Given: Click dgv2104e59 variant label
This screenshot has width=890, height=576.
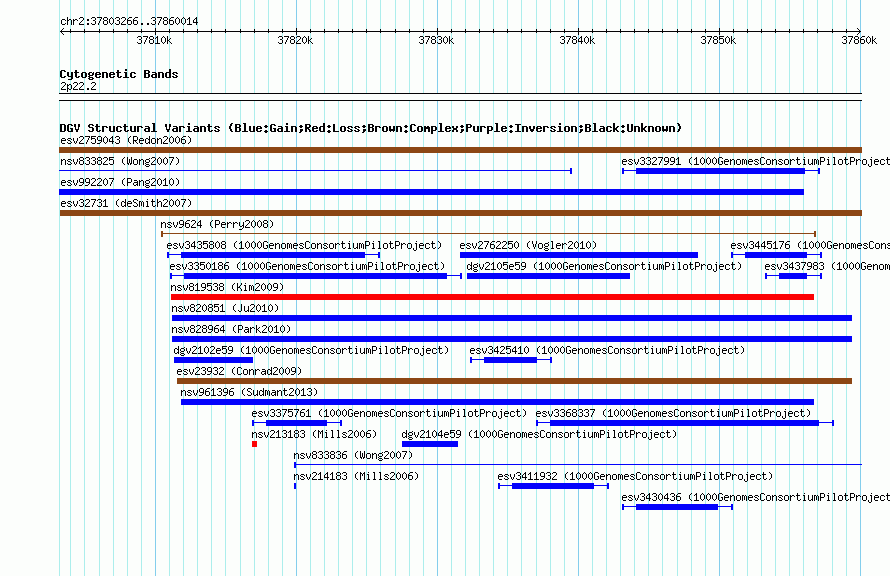Looking at the screenshot, I should click(539, 434).
